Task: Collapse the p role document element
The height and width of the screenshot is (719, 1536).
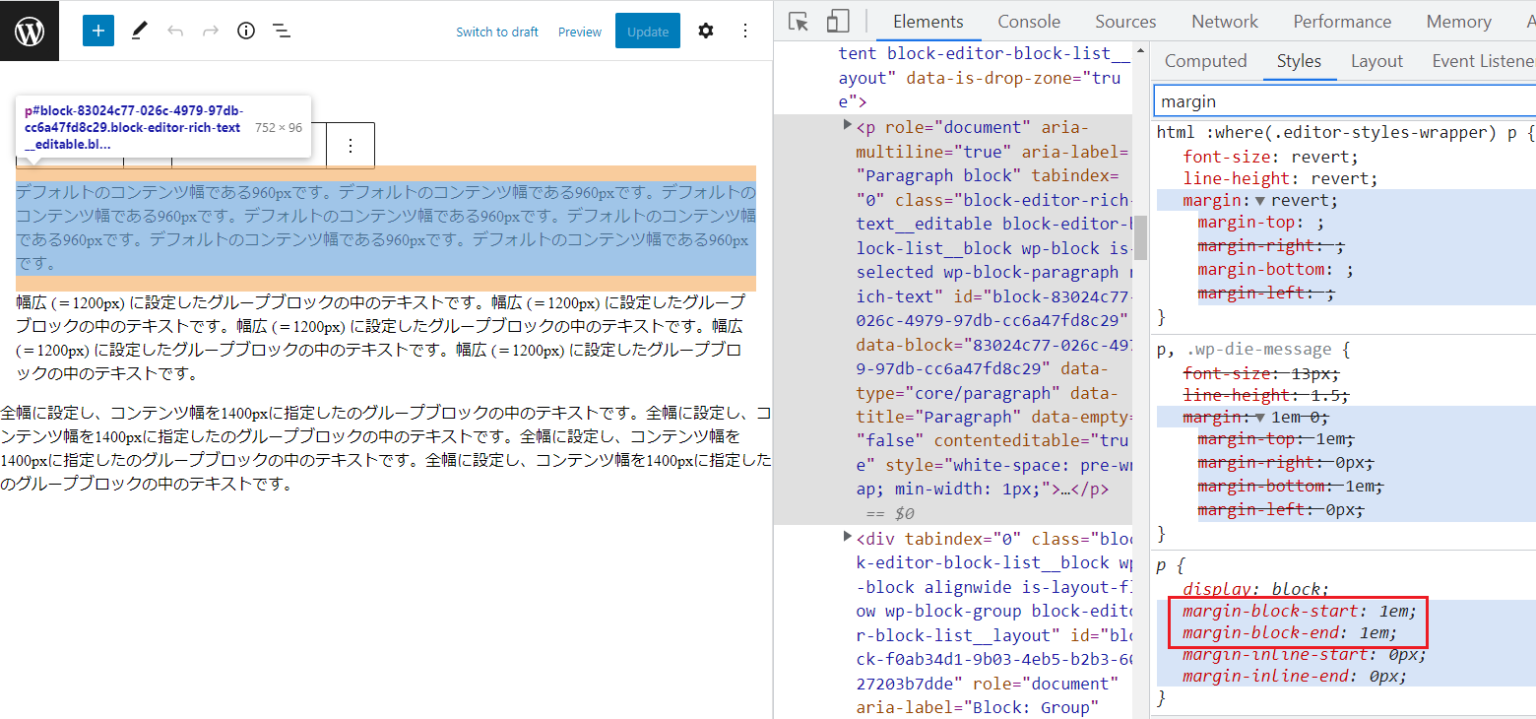Action: click(847, 127)
